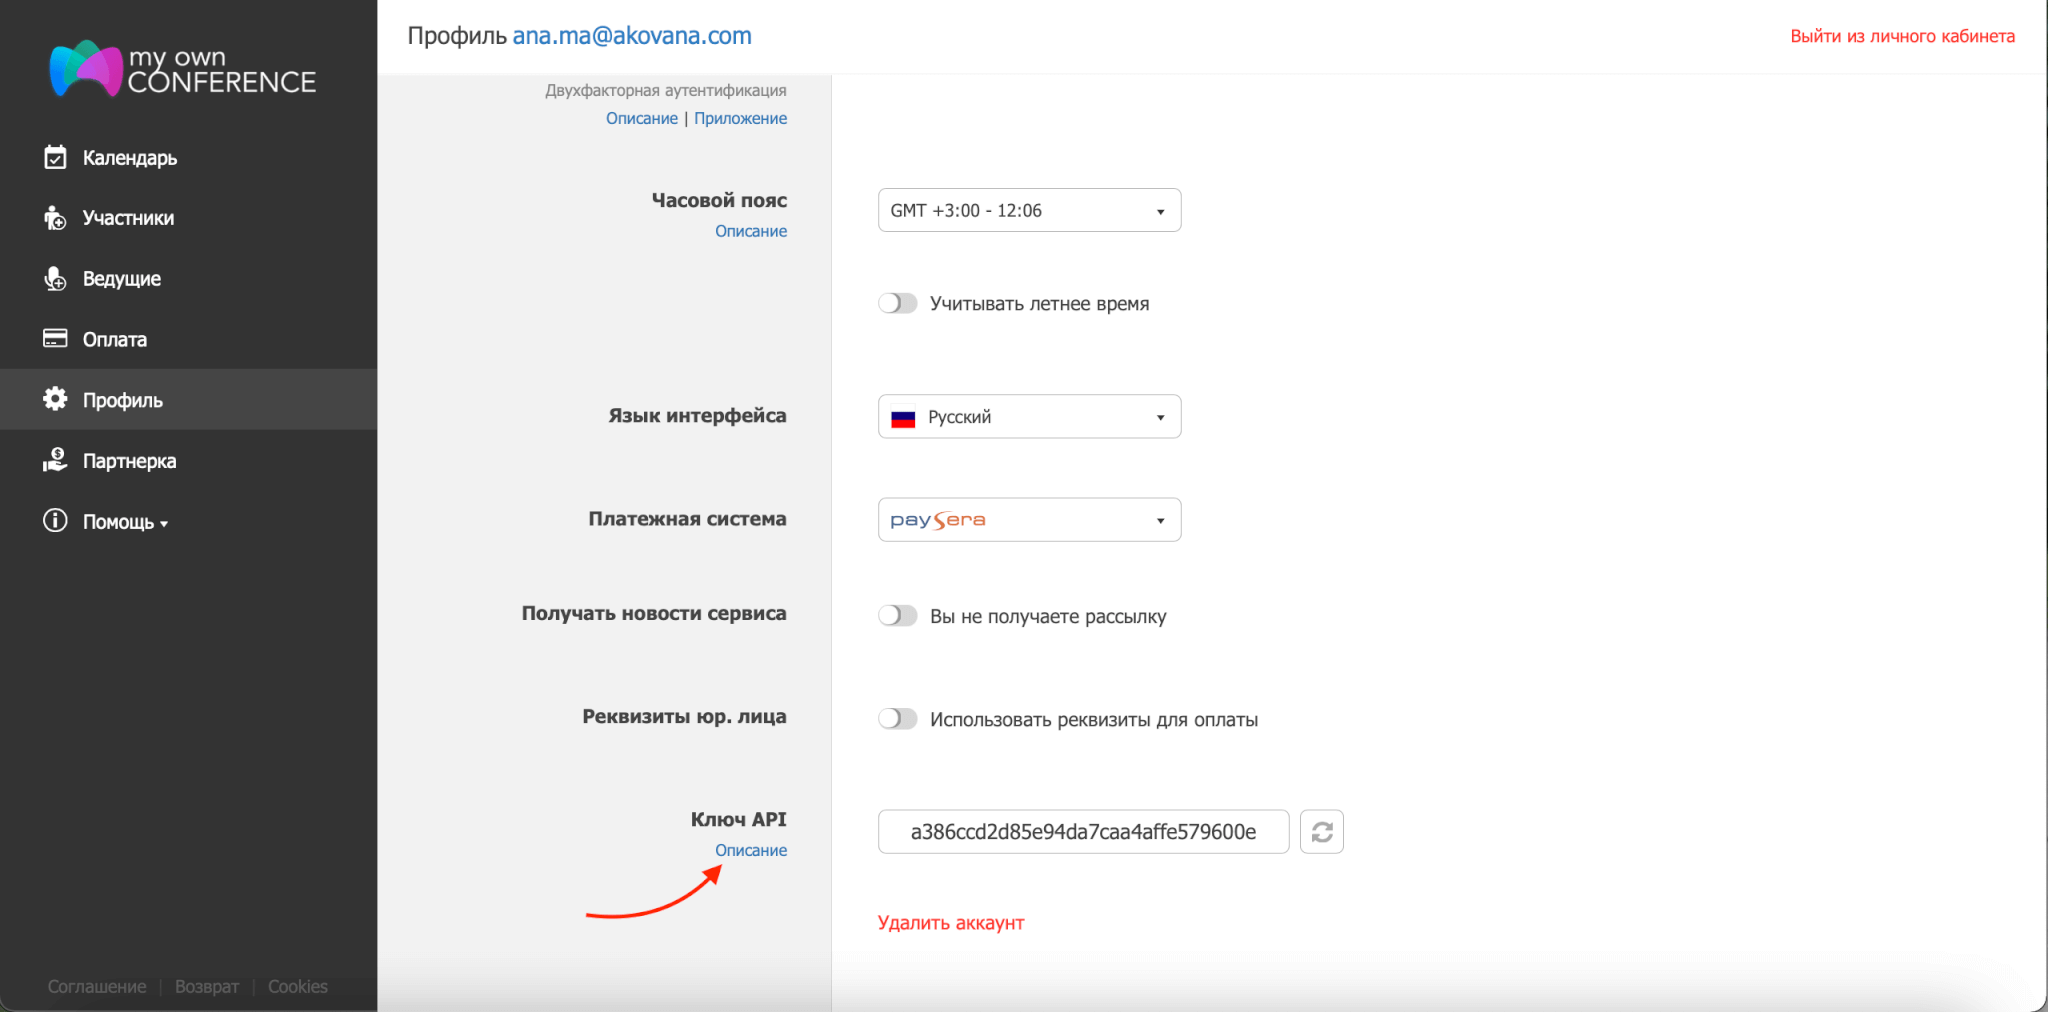Enable Использовать реквизиты для оплаты

click(x=897, y=718)
